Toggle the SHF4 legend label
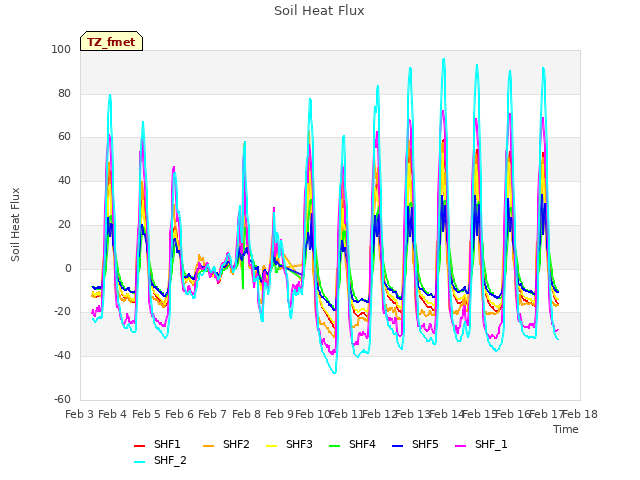640x480 pixels. 362,444
